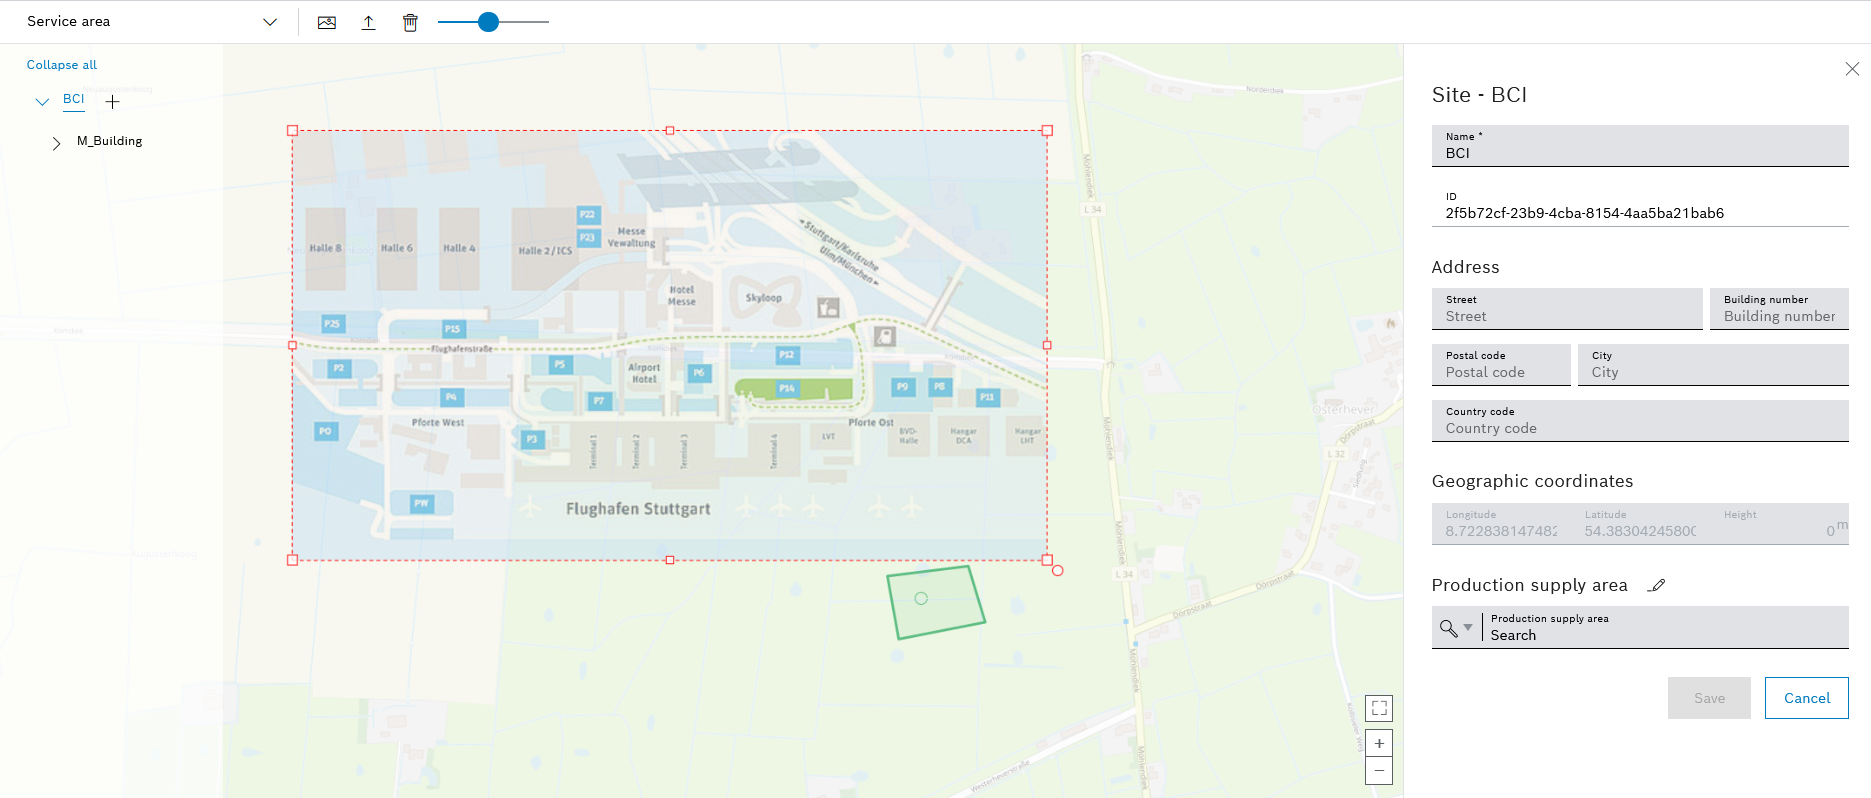The width and height of the screenshot is (1871, 798).
Task: Click the Cancel button
Action: [1806, 698]
